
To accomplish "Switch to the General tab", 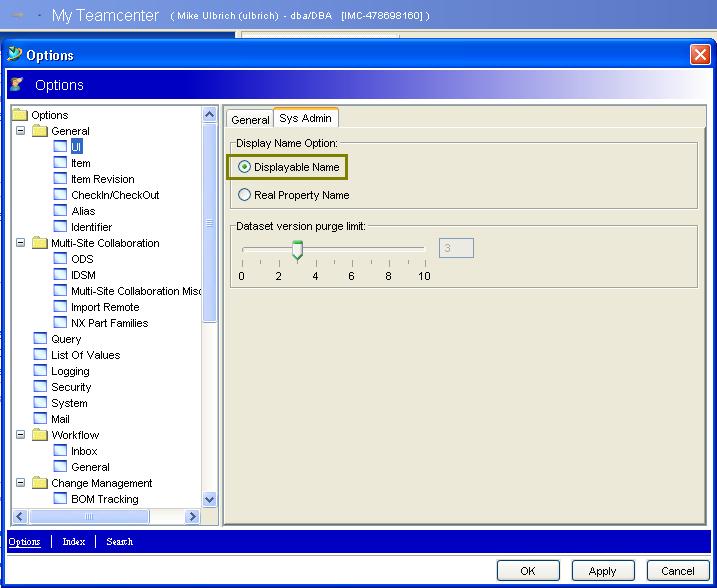I will click(250, 120).
